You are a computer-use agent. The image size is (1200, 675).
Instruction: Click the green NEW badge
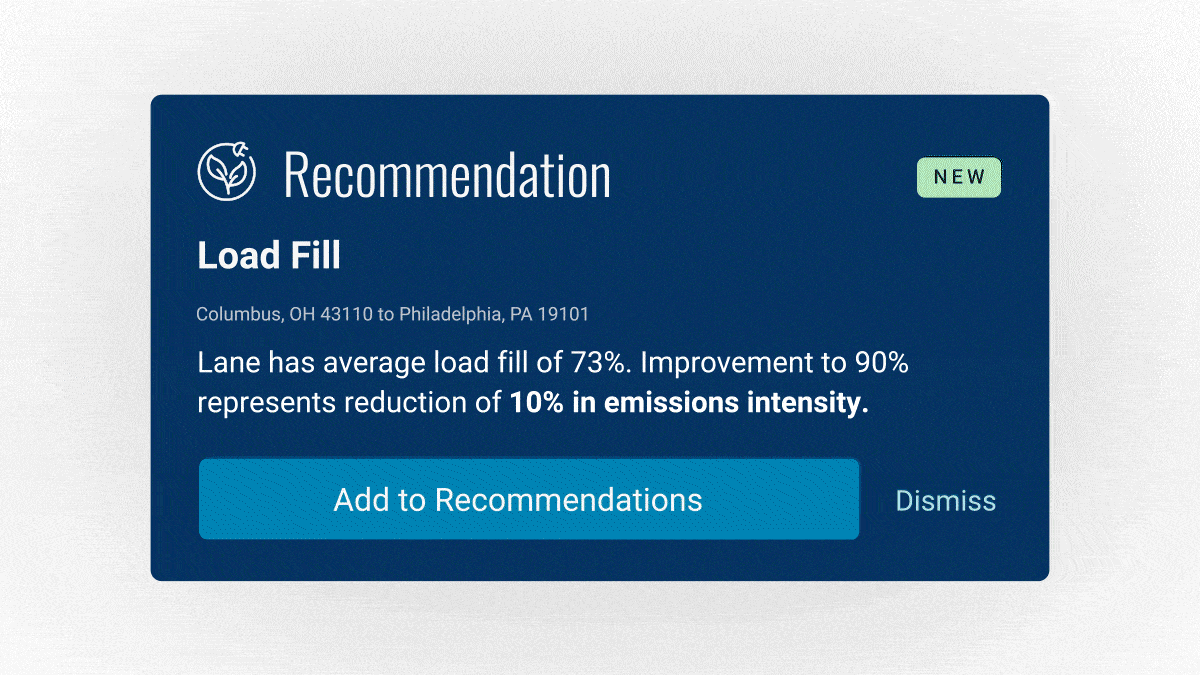[958, 177]
